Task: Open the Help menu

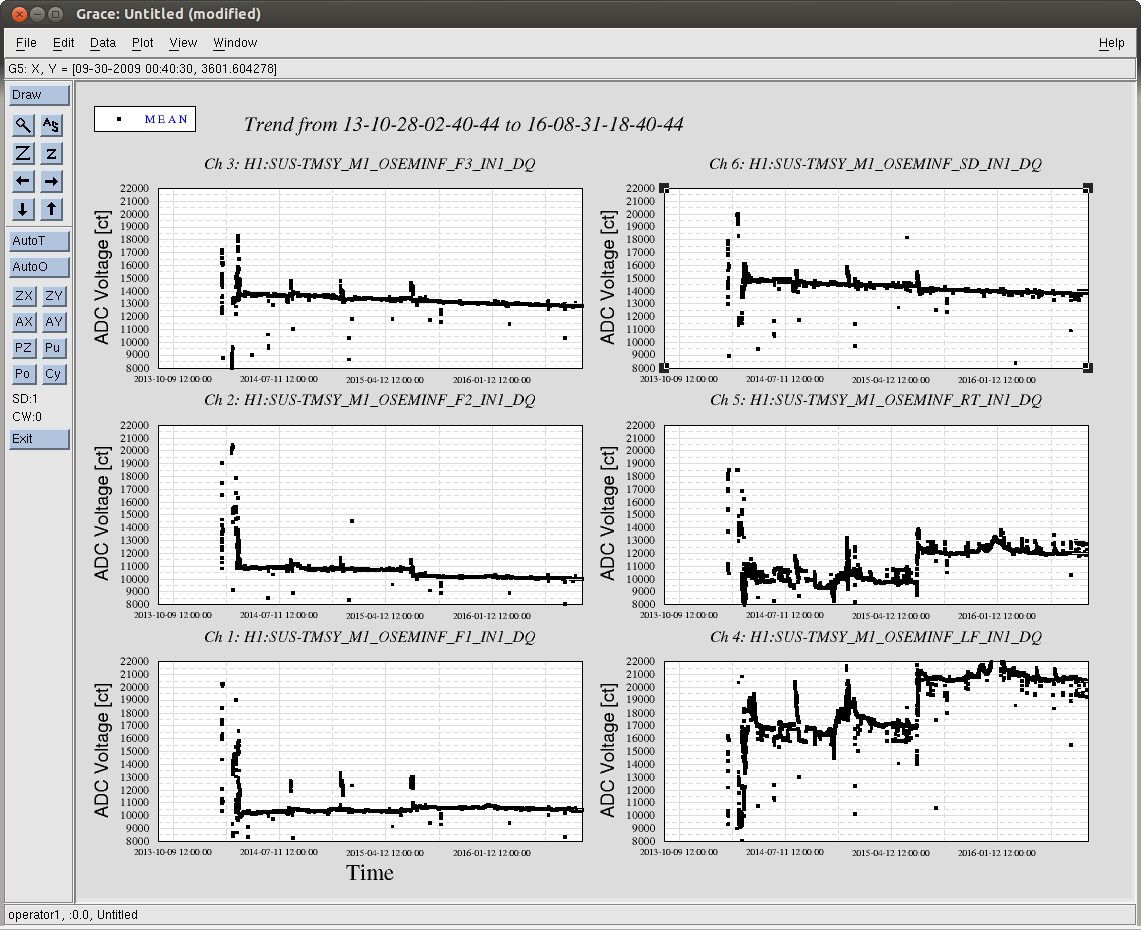Action: coord(1111,43)
